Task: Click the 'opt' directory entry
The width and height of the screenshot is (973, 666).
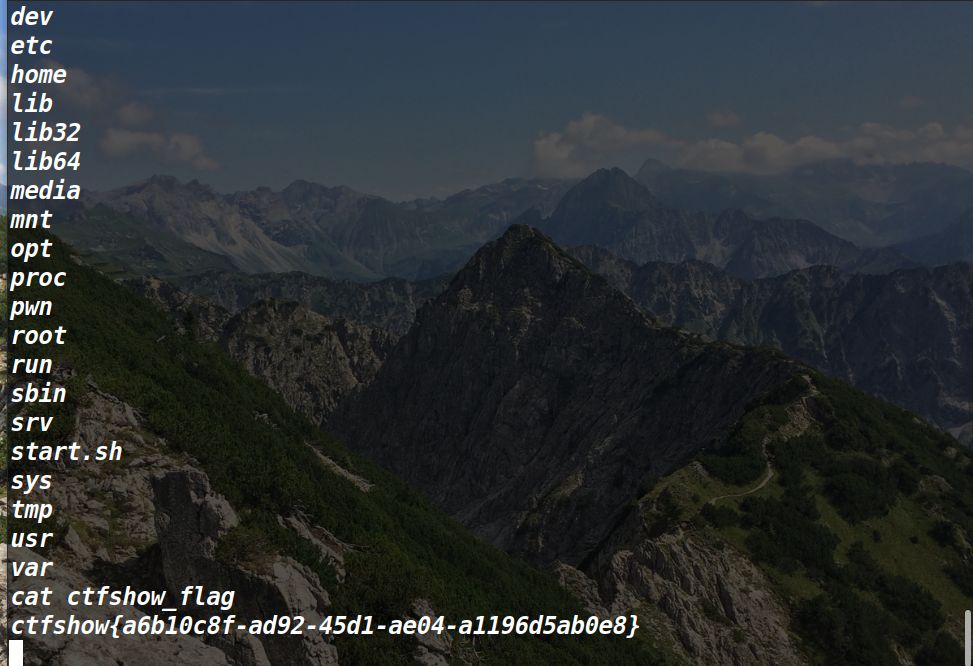Action: click(x=31, y=250)
